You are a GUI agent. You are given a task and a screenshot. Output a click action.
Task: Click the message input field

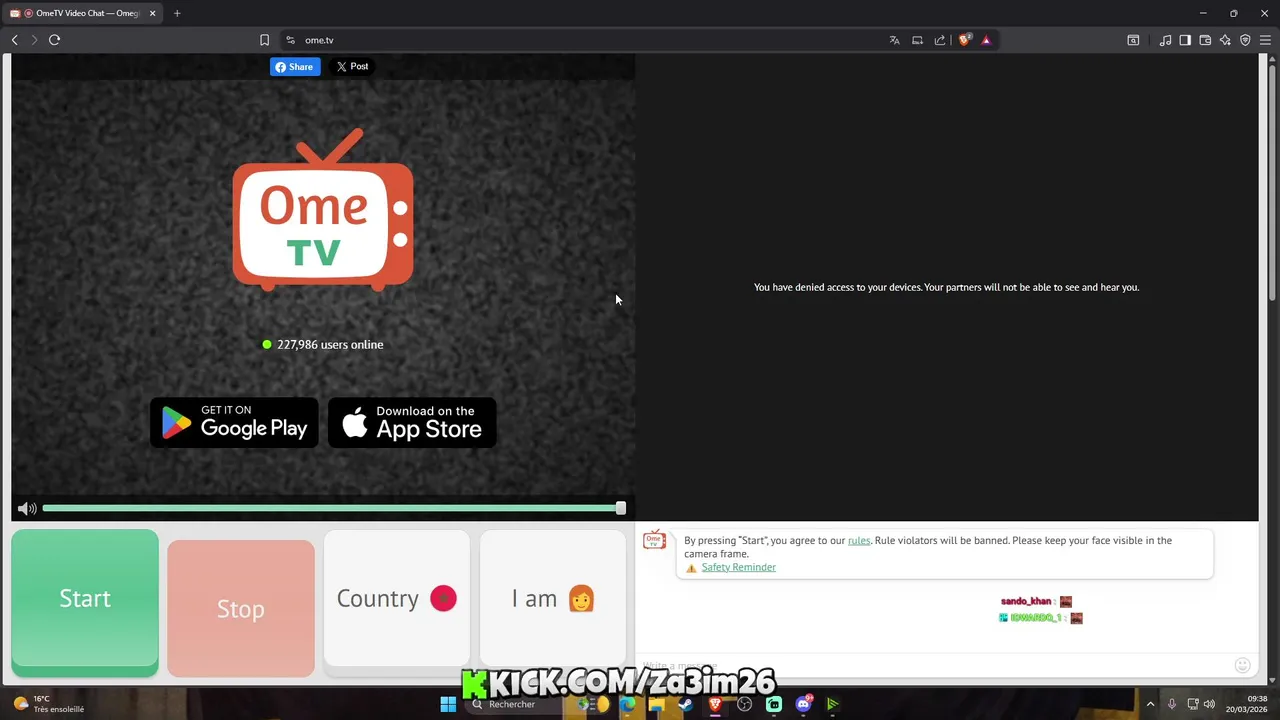(935, 665)
